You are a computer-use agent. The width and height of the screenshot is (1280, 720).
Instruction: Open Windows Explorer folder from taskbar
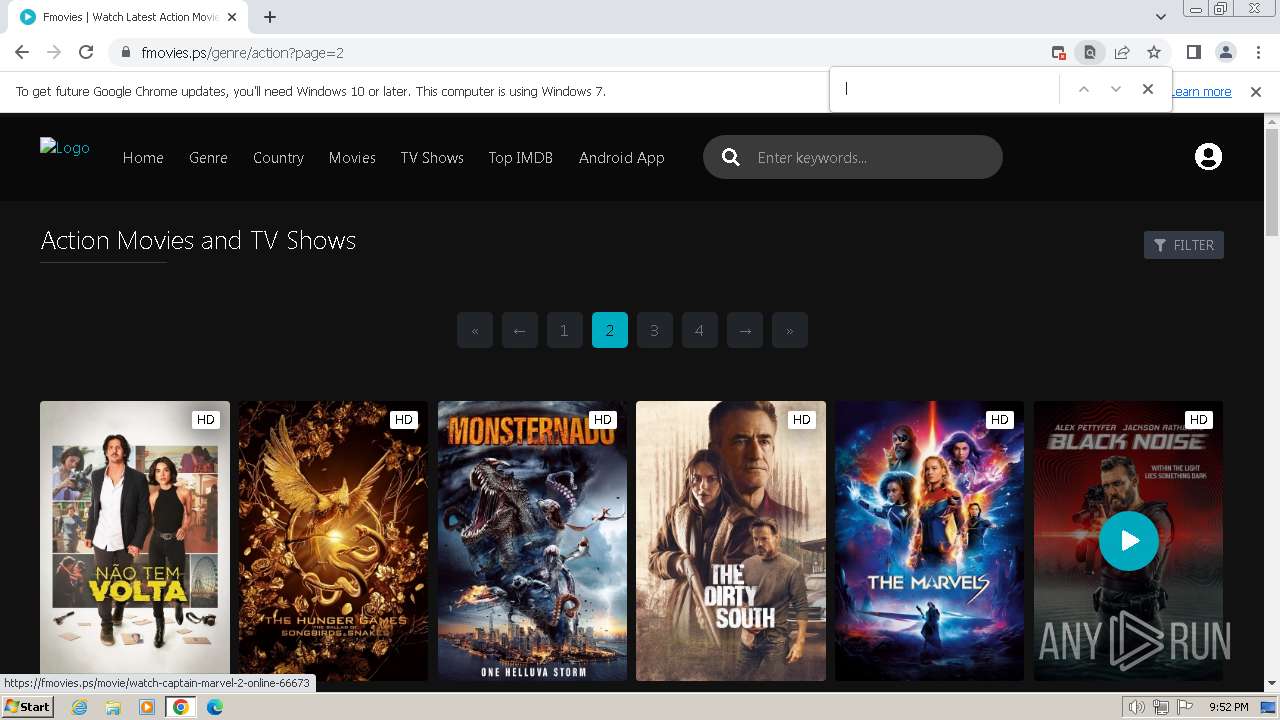coord(113,707)
